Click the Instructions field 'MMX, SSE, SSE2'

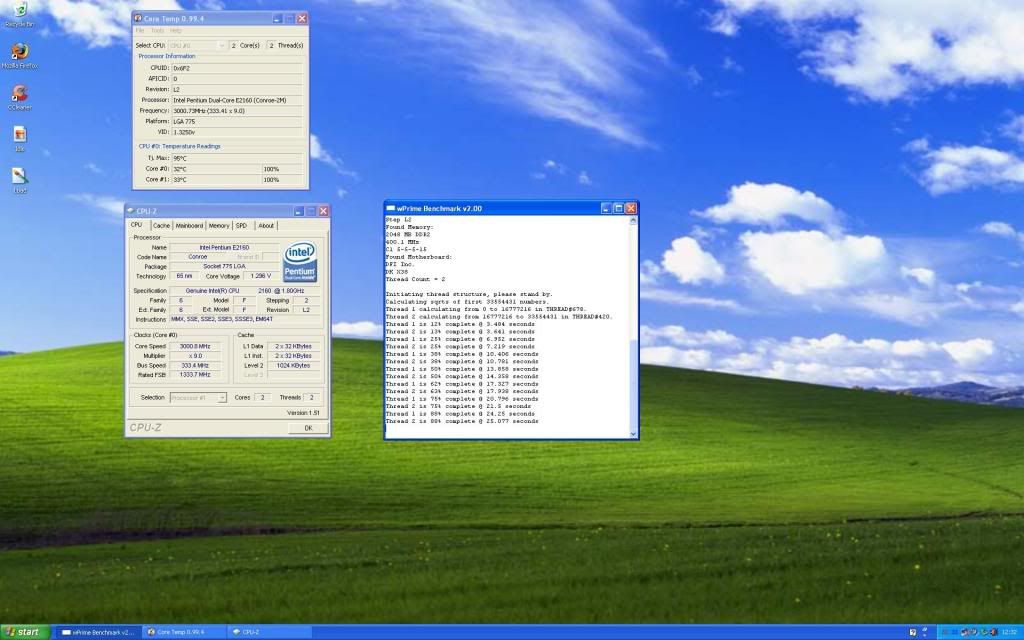(246, 319)
